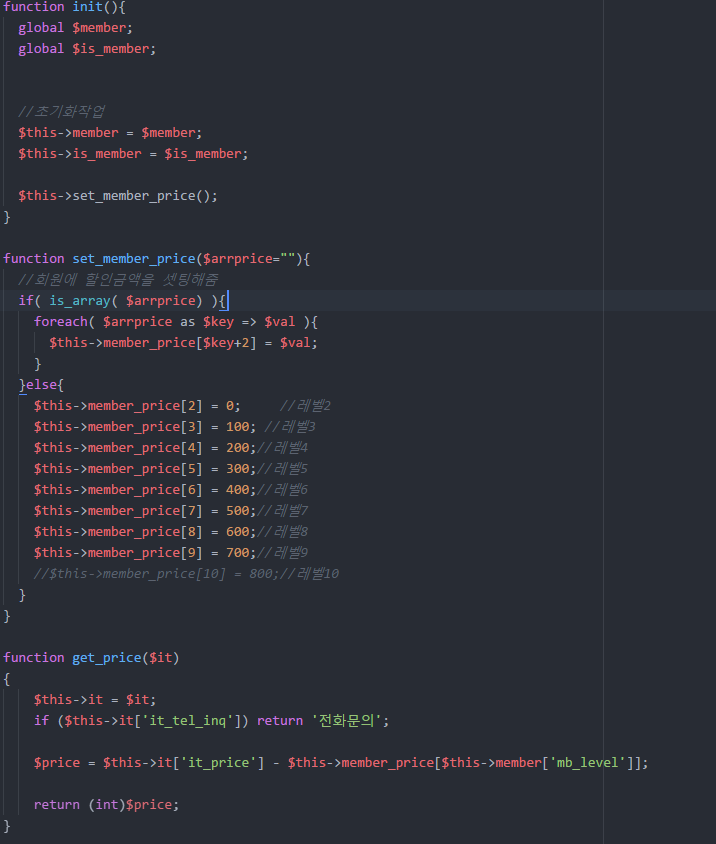Image resolution: width=716 pixels, height=844 pixels.
Task: Click the $this->set_member_price() call
Action: pos(117,195)
